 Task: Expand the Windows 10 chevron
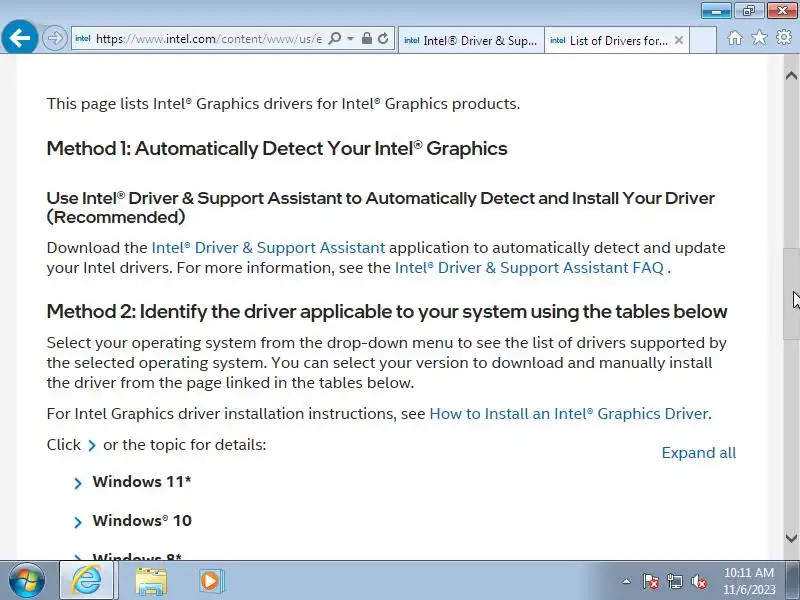78,522
